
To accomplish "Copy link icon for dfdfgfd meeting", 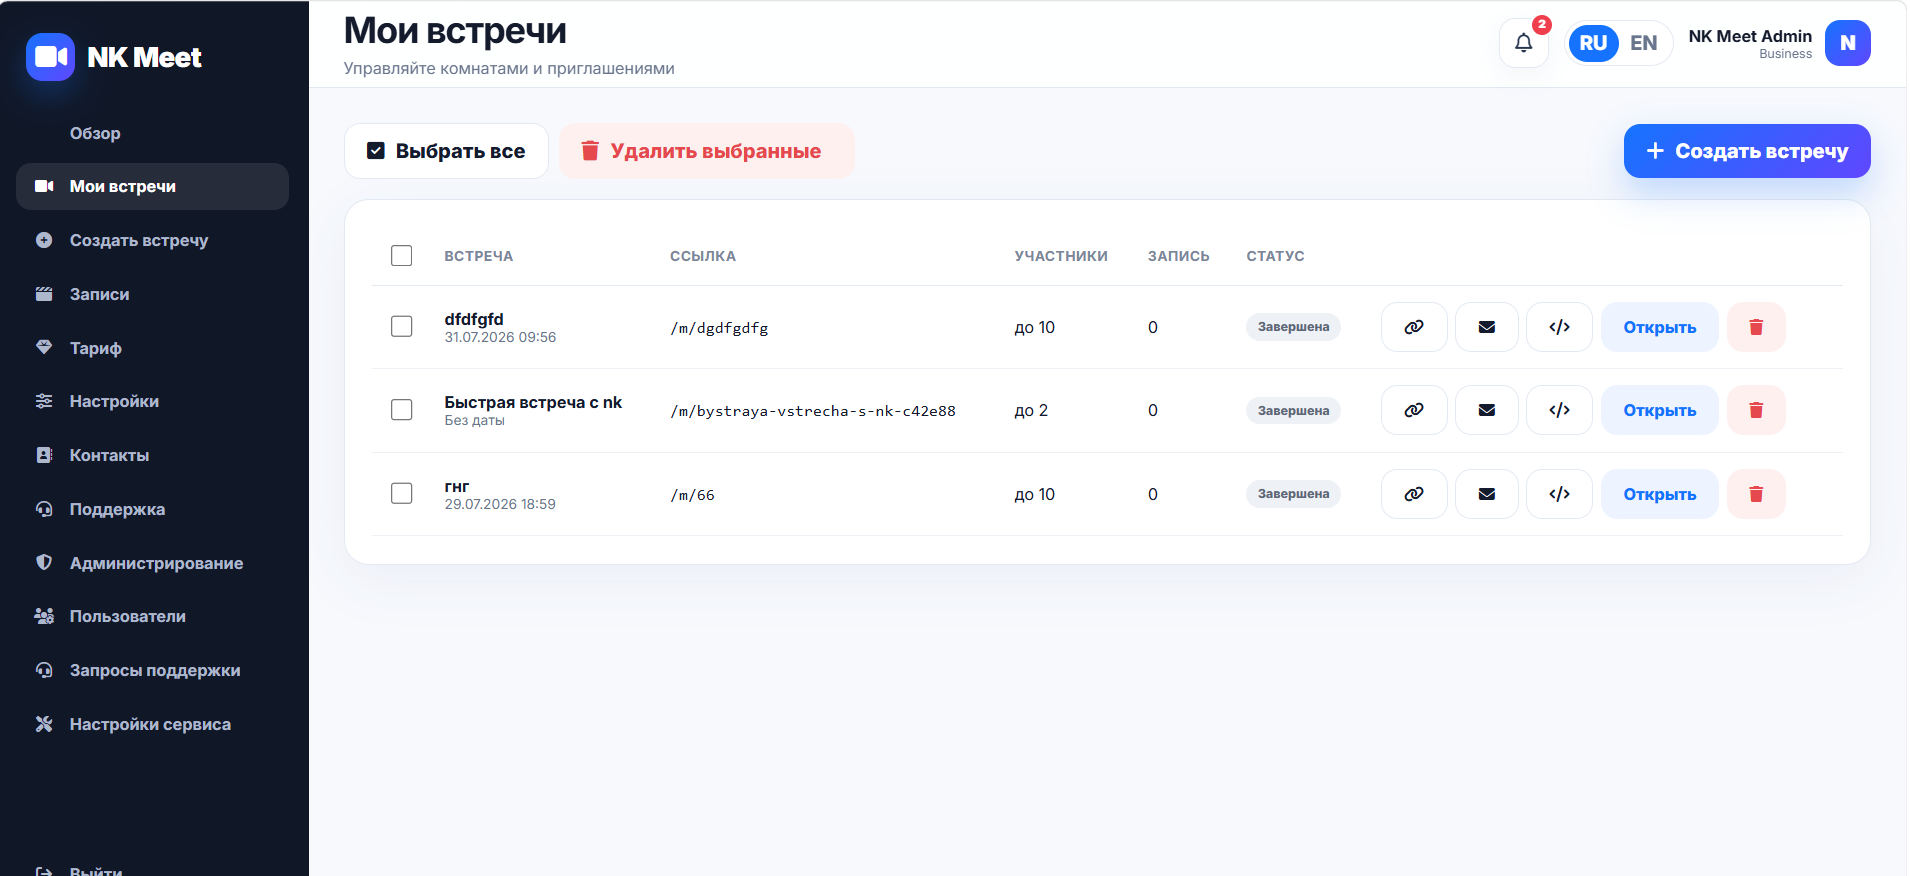I will 1414,327.
